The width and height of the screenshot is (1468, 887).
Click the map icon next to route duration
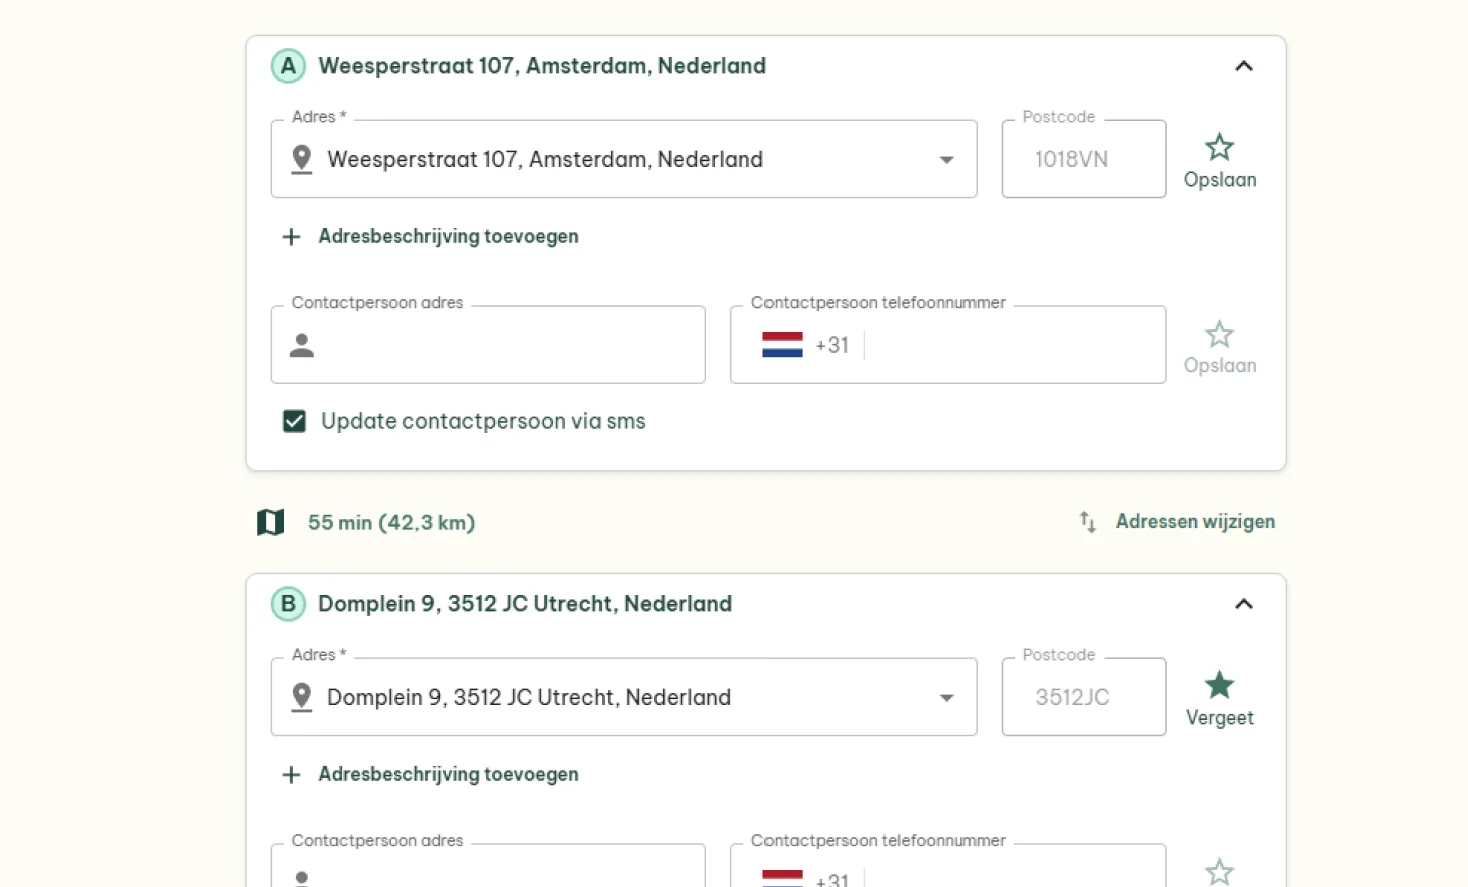270,522
